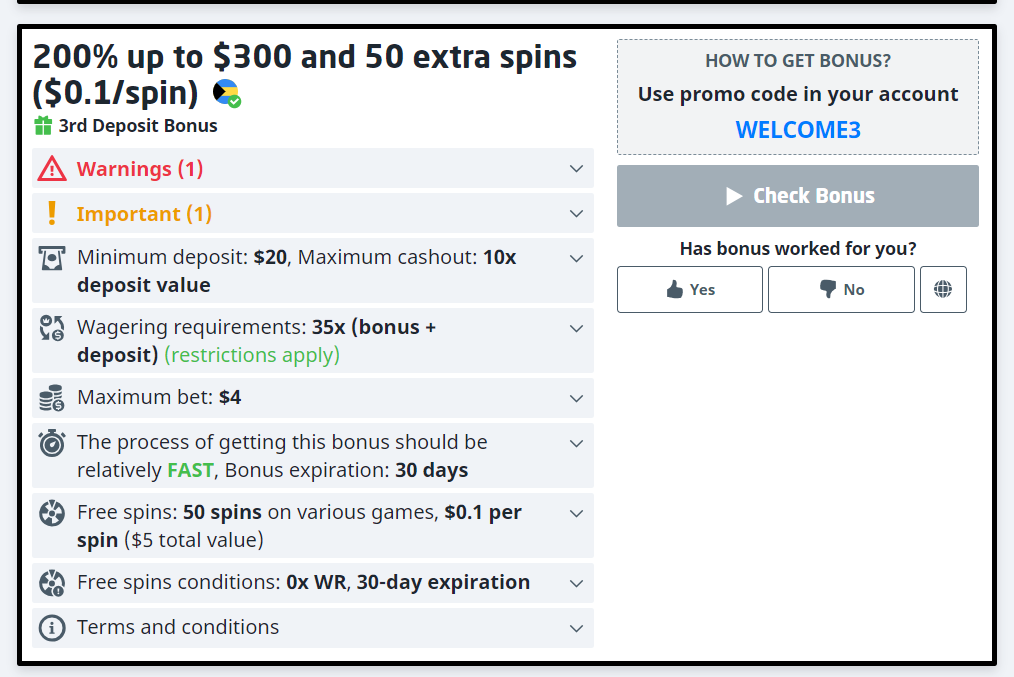The image size is (1014, 677).
Task: Click the wagering requirements icon
Action: tap(52, 328)
